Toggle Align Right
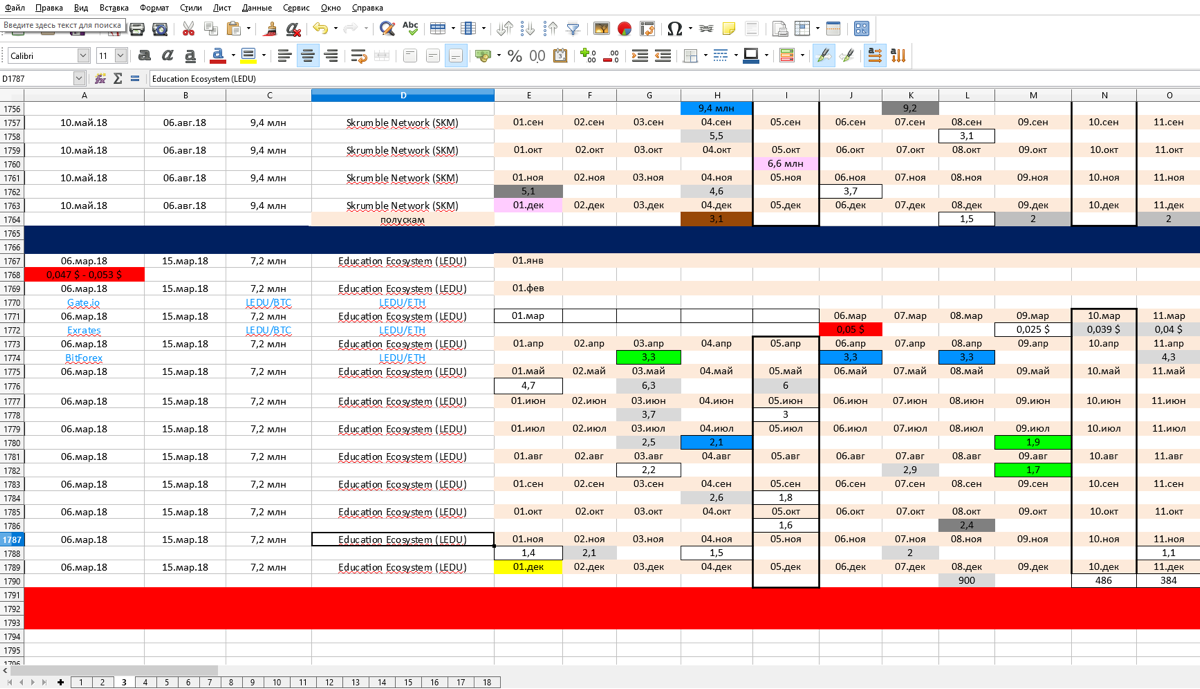1200x689 pixels. 331,56
